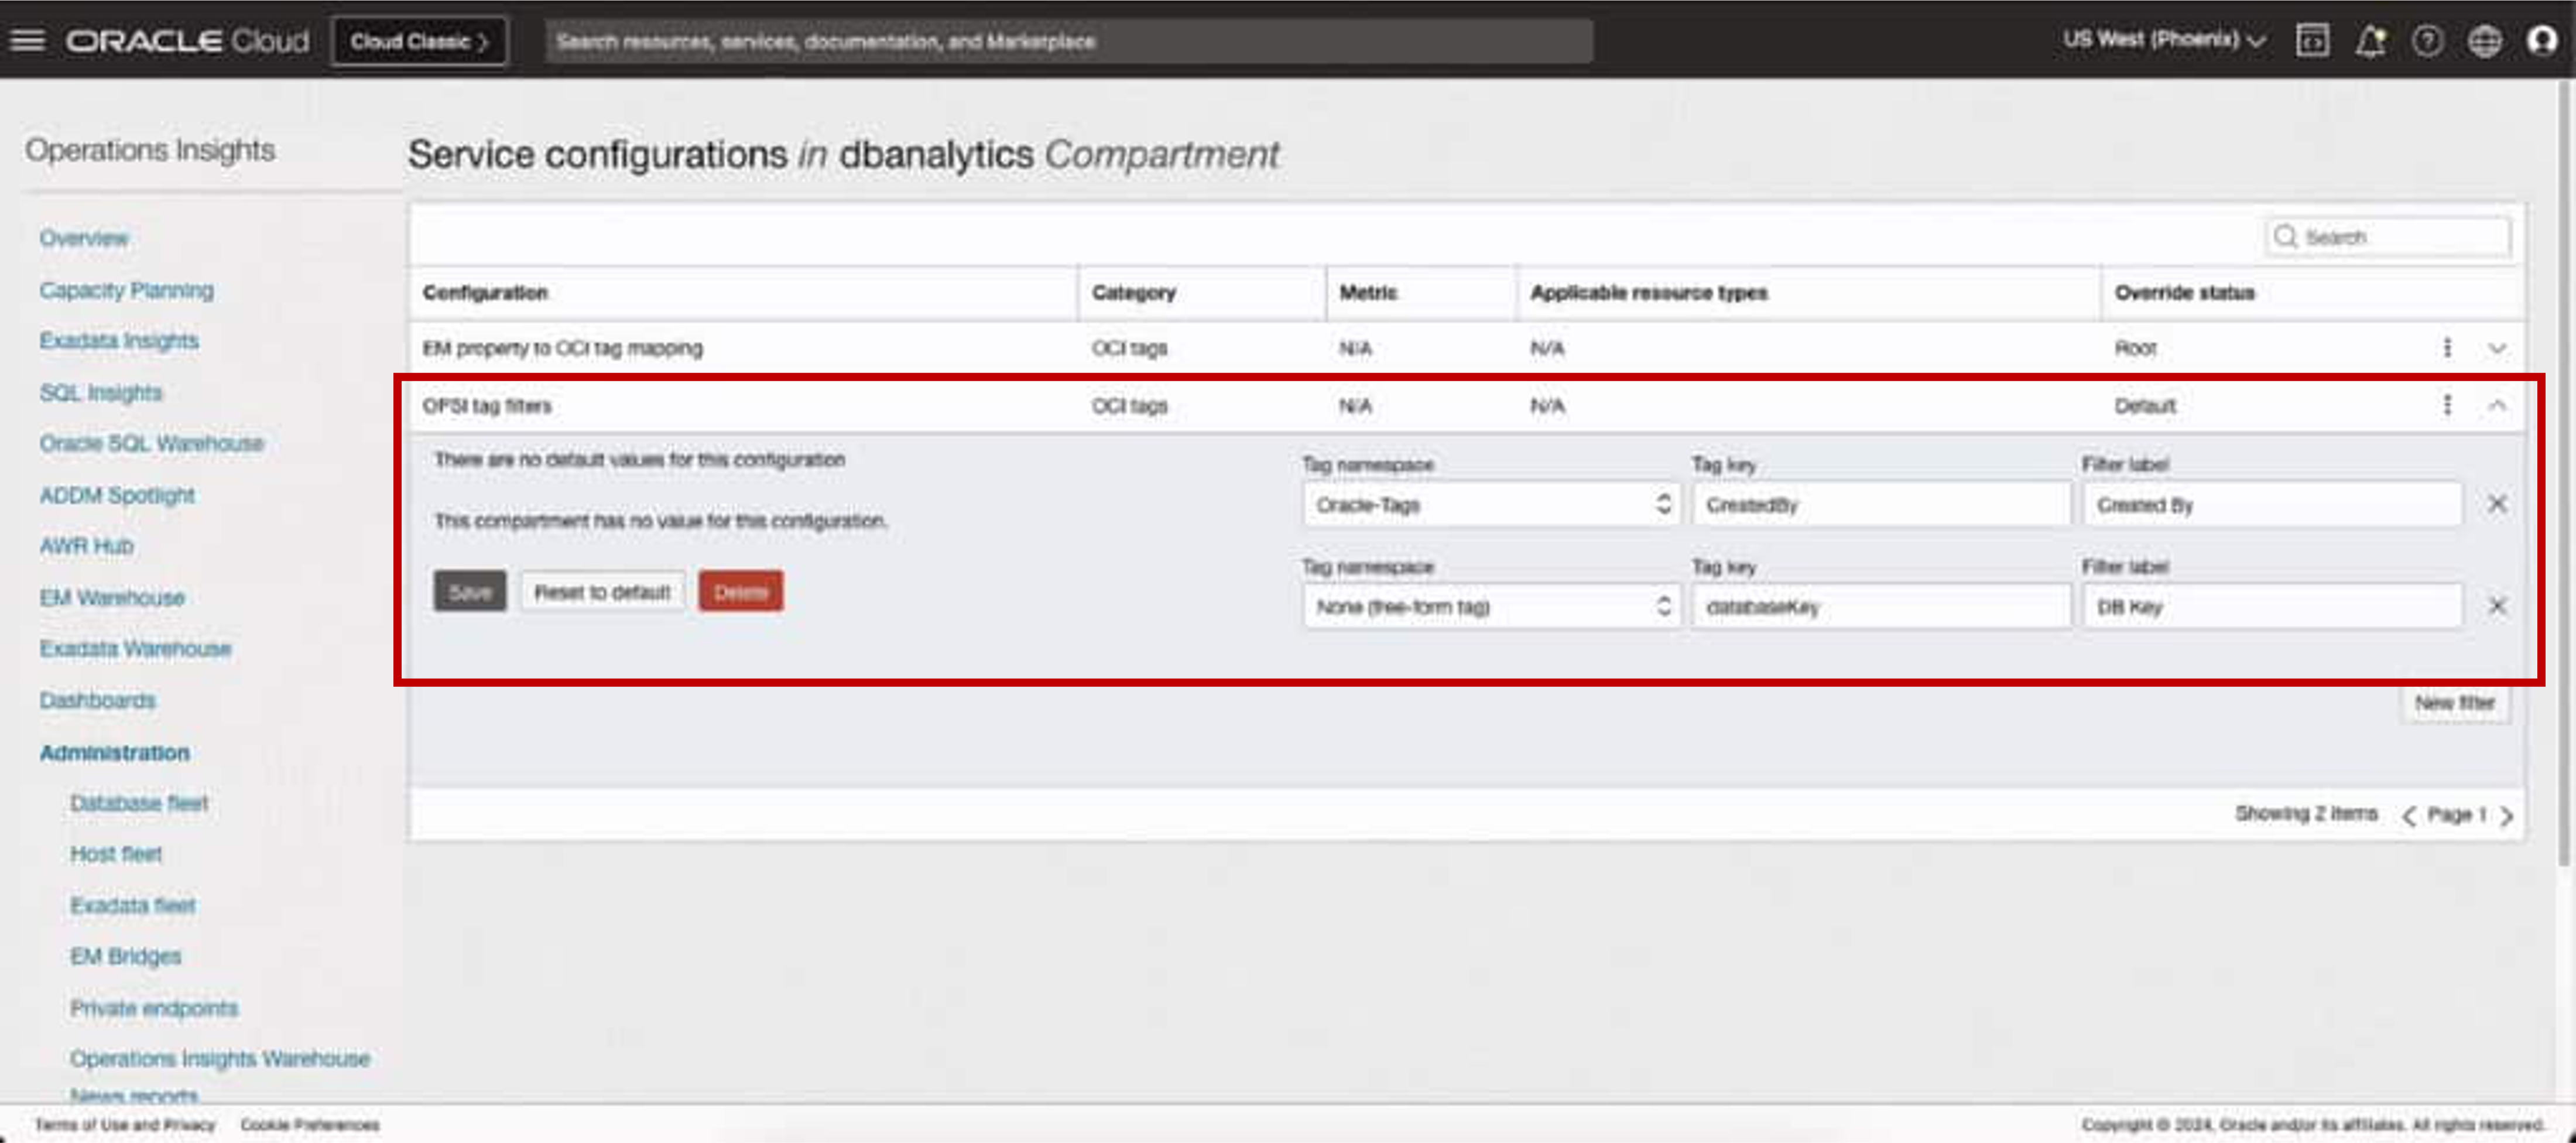Select Administration in the sidebar
The image size is (2576, 1143).
click(114, 752)
